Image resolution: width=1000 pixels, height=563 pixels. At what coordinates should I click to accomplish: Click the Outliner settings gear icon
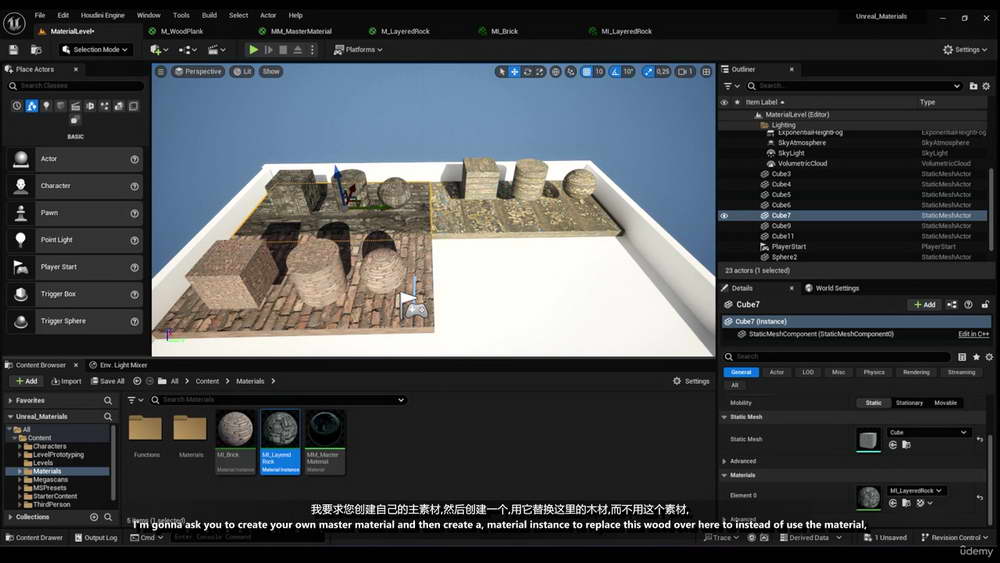click(986, 86)
